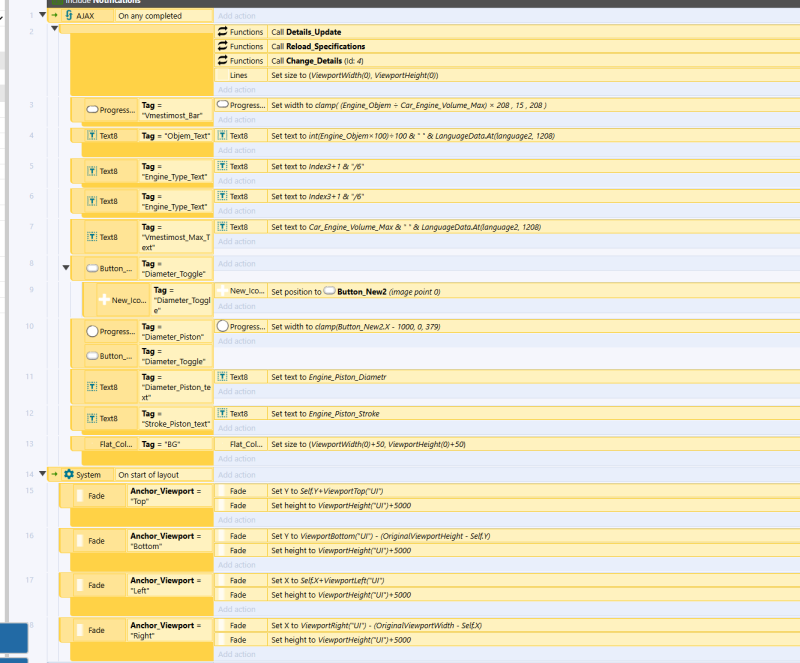Click the Functions icon beside Call Reload_Specifications

coord(222,46)
